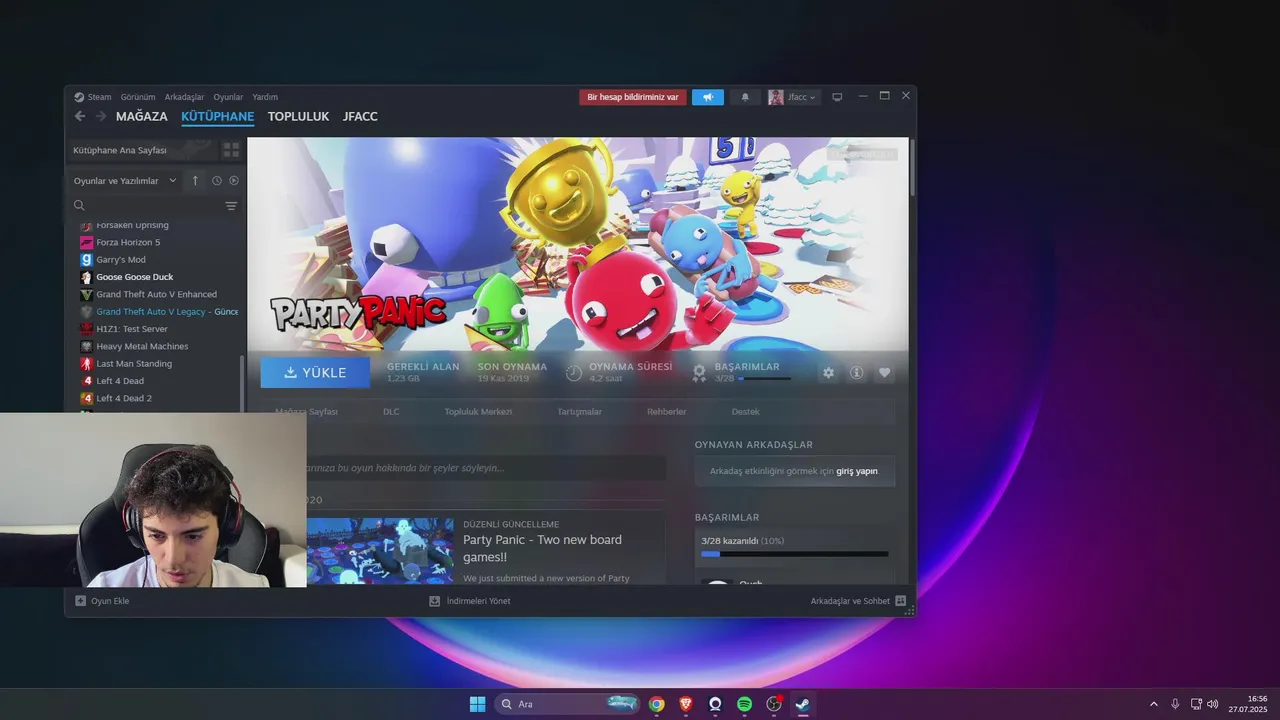Open volume control in system tray
This screenshot has width=1280, height=720.
[x=1213, y=704]
